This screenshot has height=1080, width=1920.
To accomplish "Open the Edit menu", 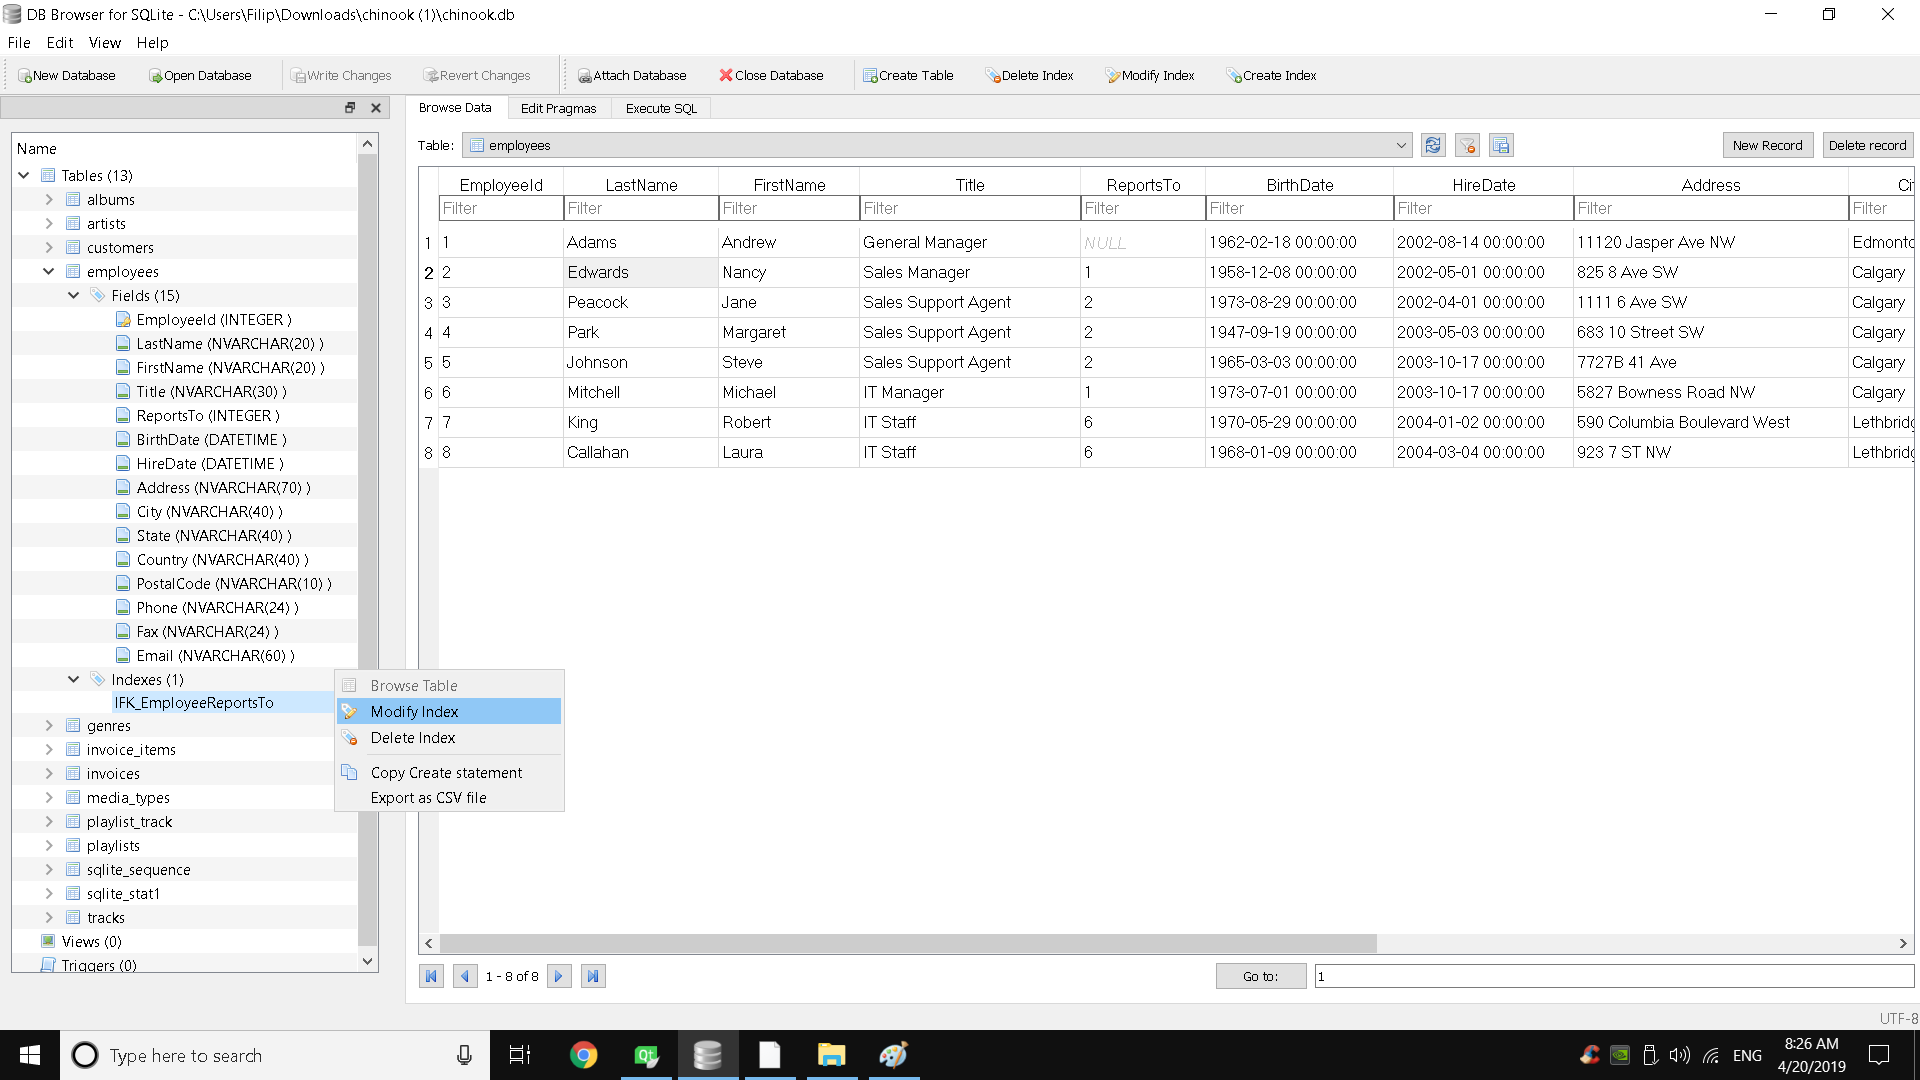I will [x=60, y=43].
